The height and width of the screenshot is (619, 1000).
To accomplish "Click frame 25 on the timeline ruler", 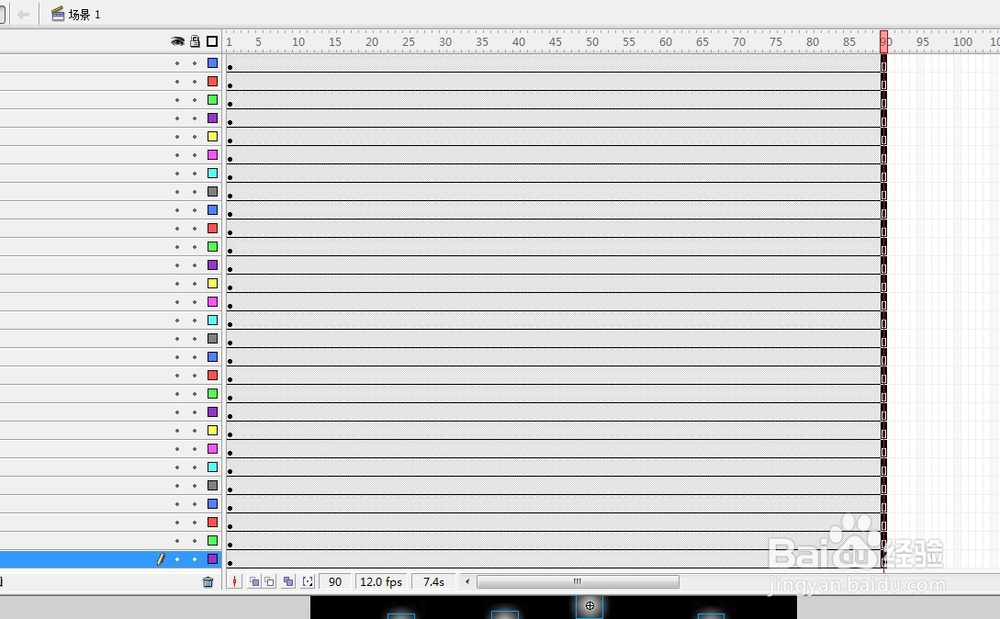I will click(x=408, y=42).
